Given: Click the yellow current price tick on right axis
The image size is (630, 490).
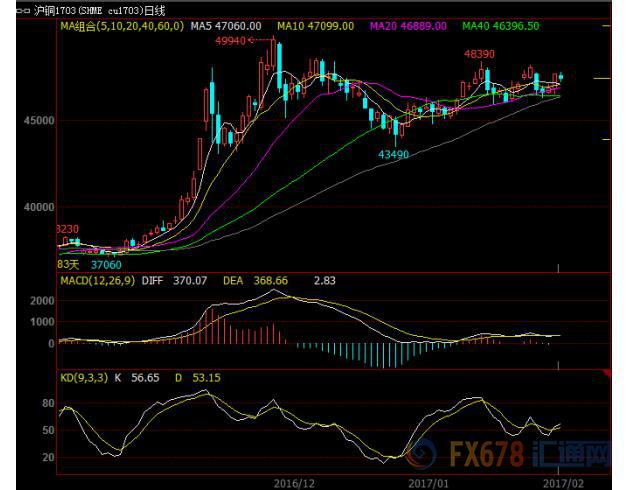Looking at the screenshot, I should tap(601, 77).
